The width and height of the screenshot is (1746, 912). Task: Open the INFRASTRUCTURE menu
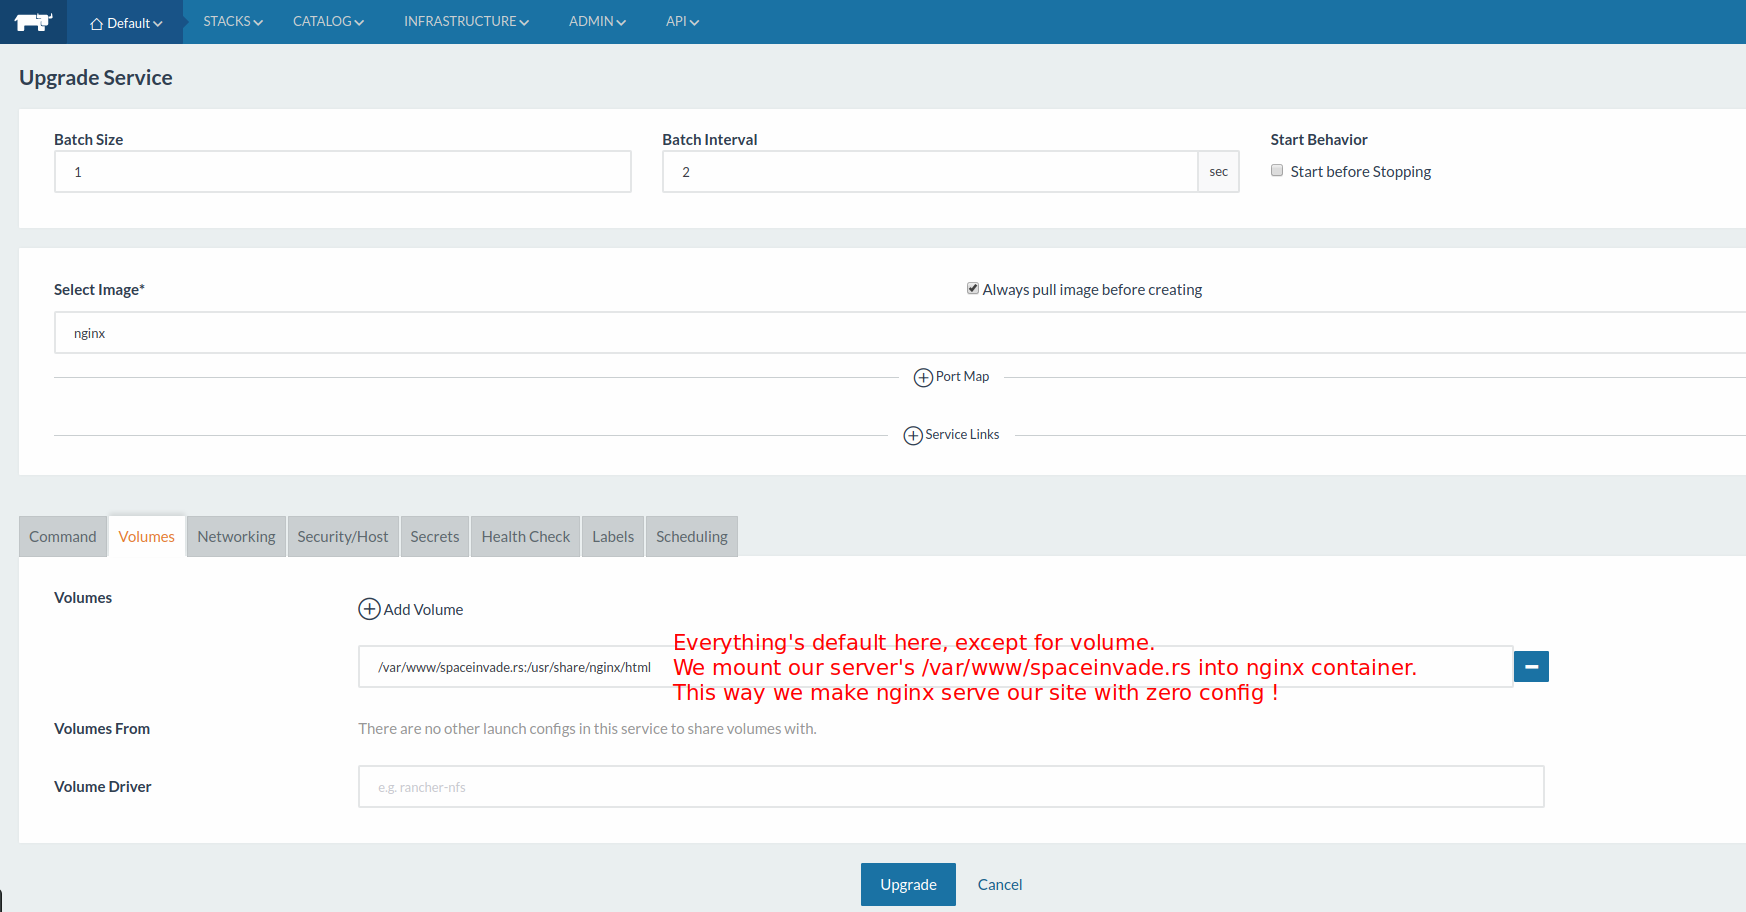pos(466,21)
